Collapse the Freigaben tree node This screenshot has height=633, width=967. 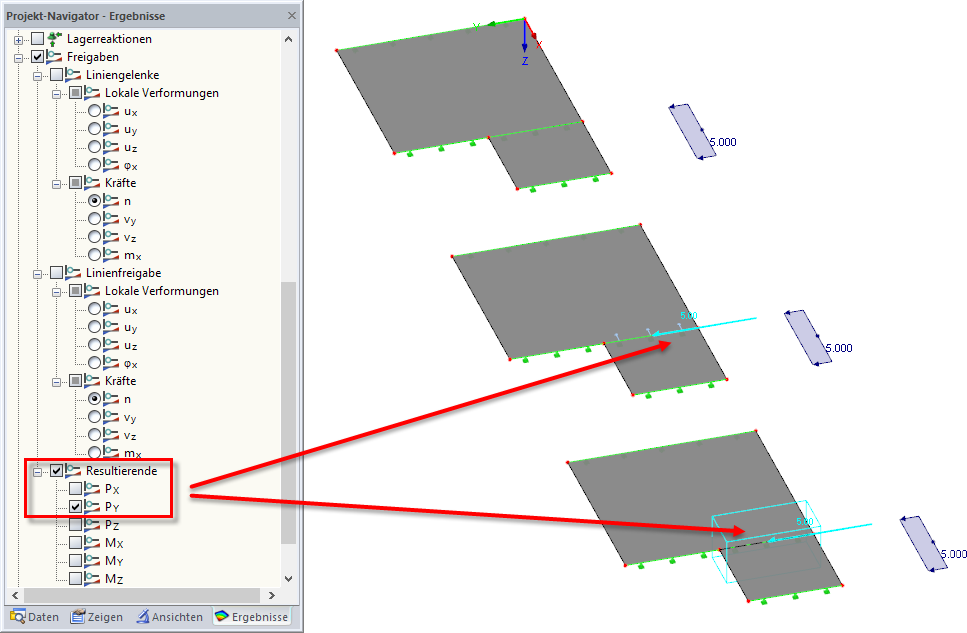19,58
